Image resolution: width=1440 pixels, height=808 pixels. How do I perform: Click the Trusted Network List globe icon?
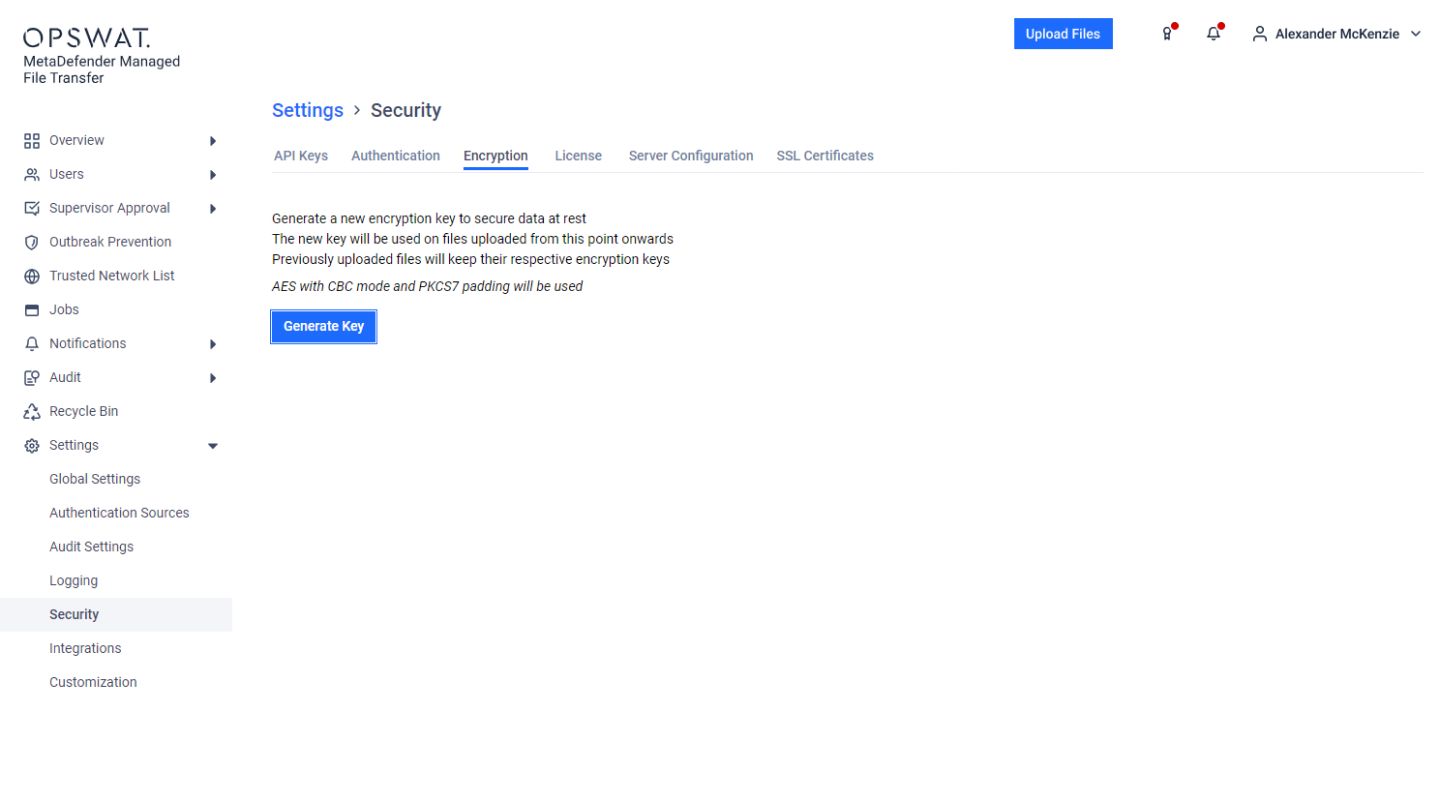[30, 275]
